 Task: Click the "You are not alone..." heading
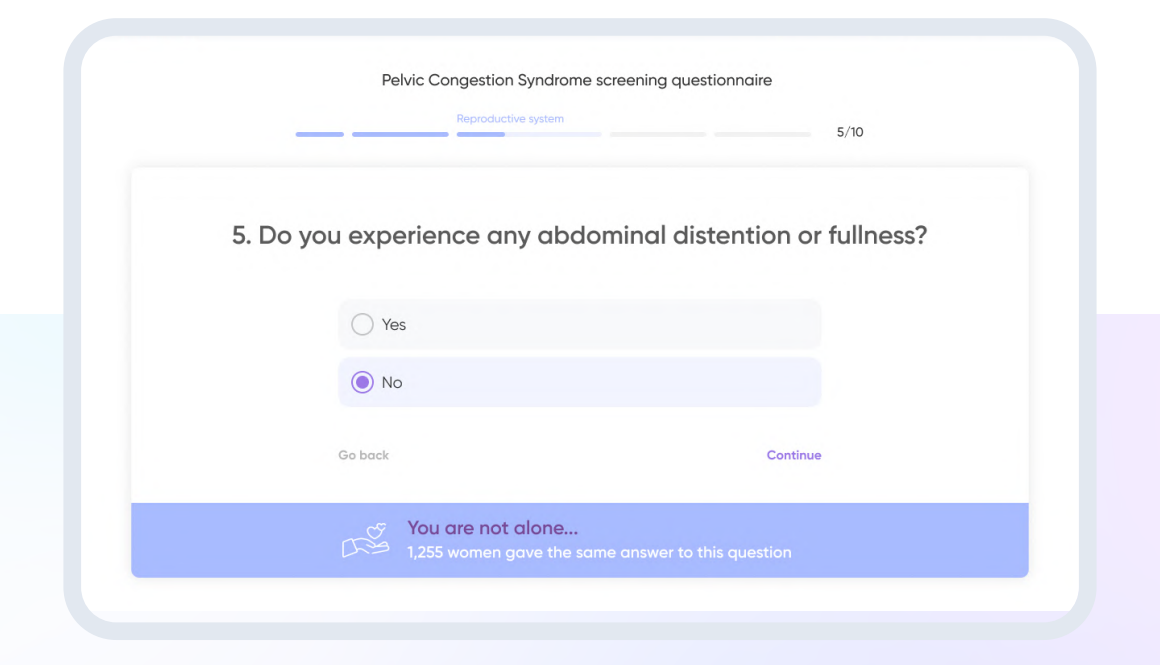pyautogui.click(x=492, y=528)
